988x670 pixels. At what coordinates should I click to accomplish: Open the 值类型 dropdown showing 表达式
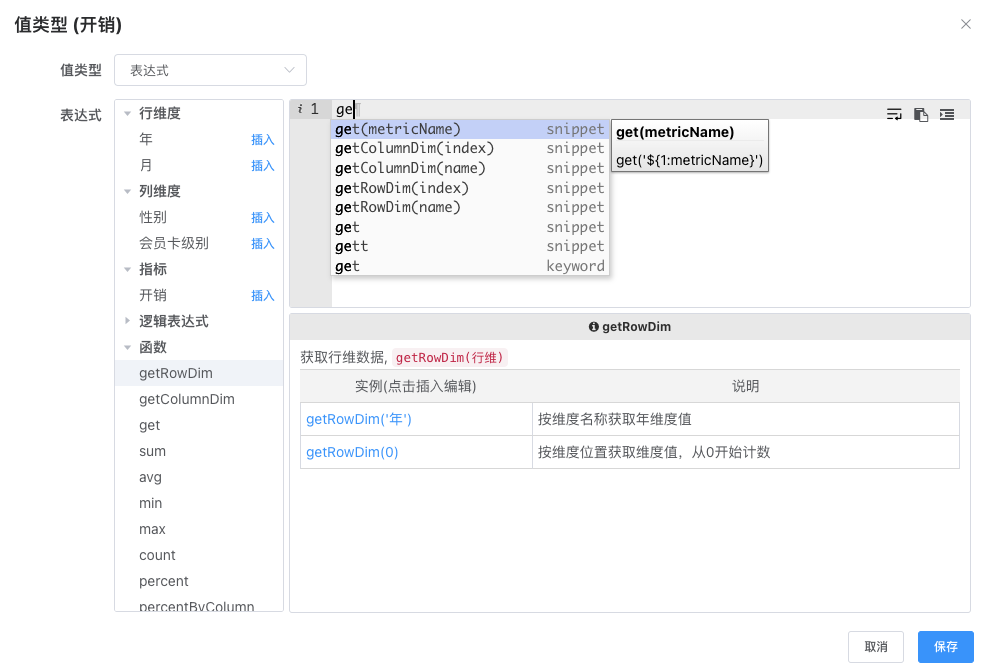pos(210,70)
